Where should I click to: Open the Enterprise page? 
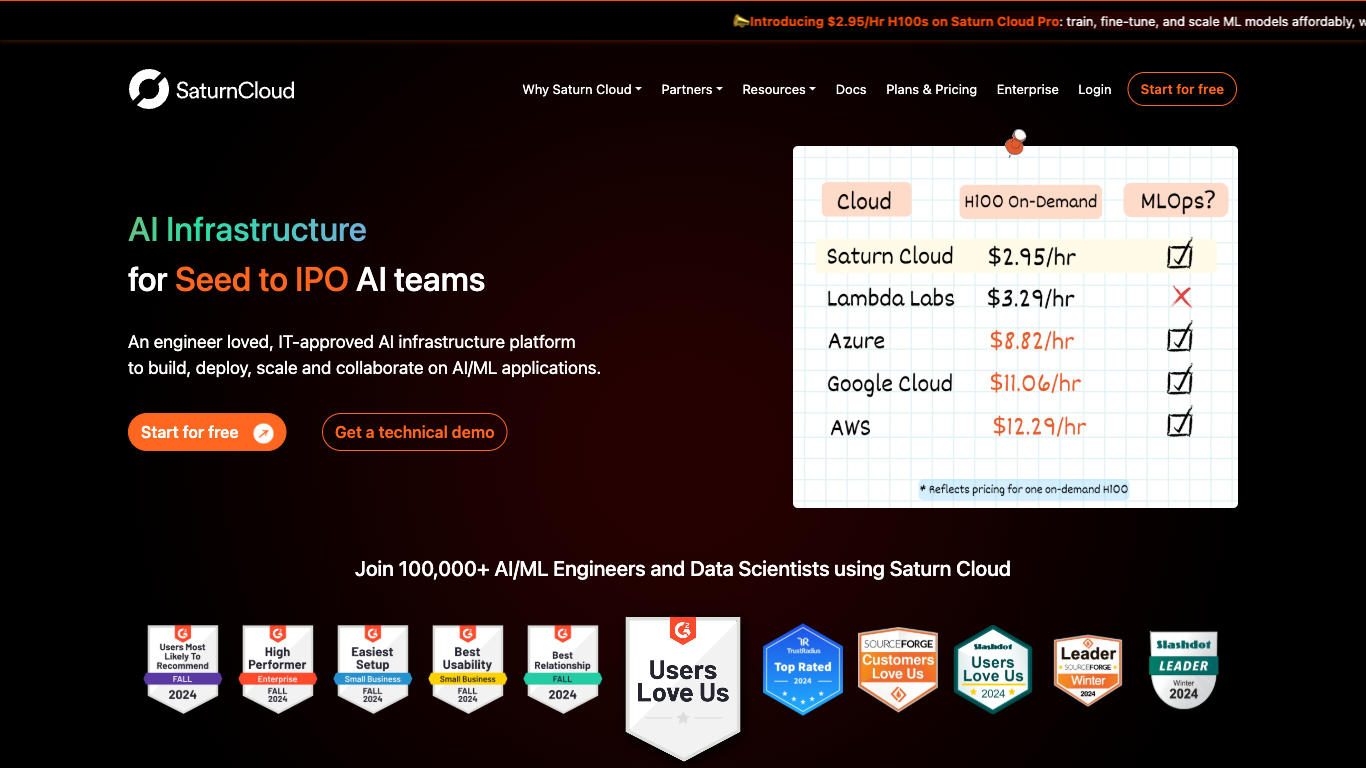pos(1027,90)
